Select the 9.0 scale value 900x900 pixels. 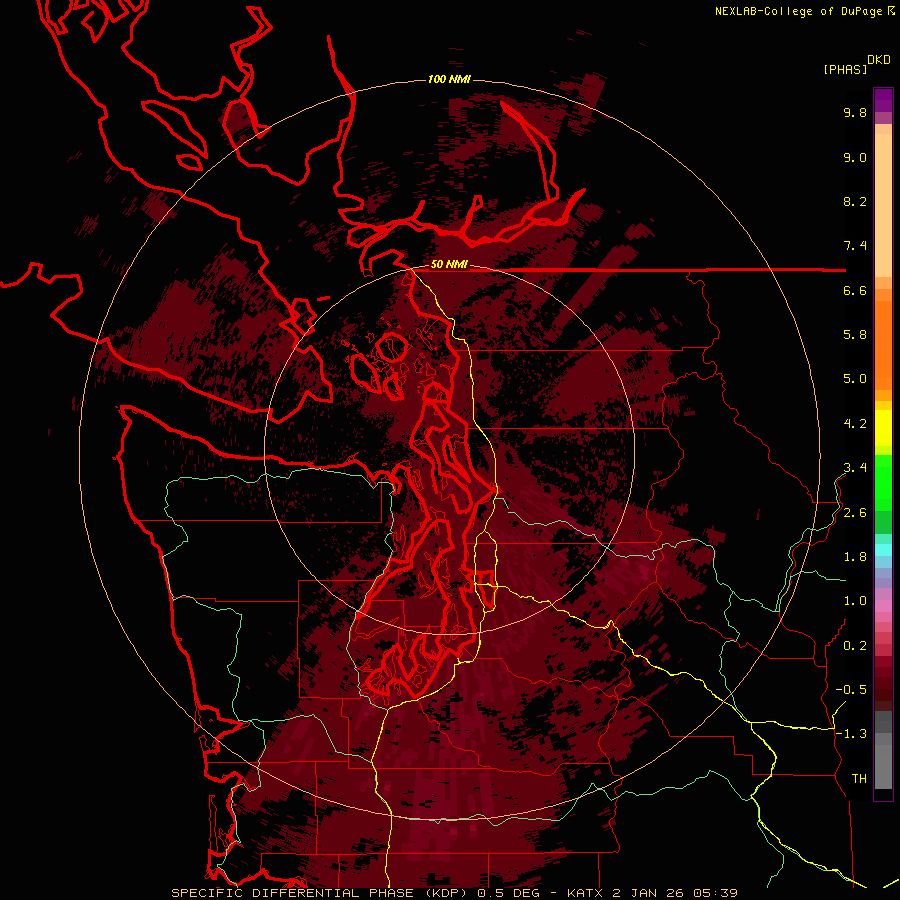point(855,157)
